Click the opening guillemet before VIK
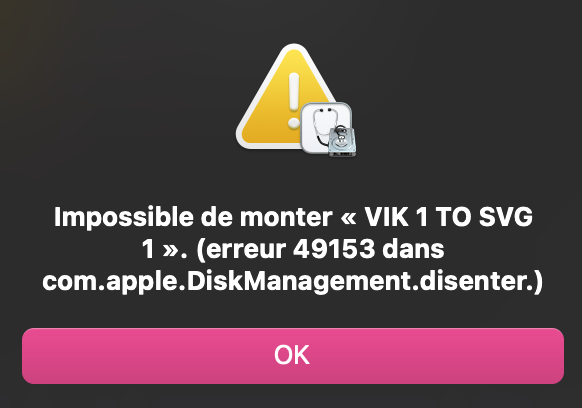582x408 pixels. [348, 218]
